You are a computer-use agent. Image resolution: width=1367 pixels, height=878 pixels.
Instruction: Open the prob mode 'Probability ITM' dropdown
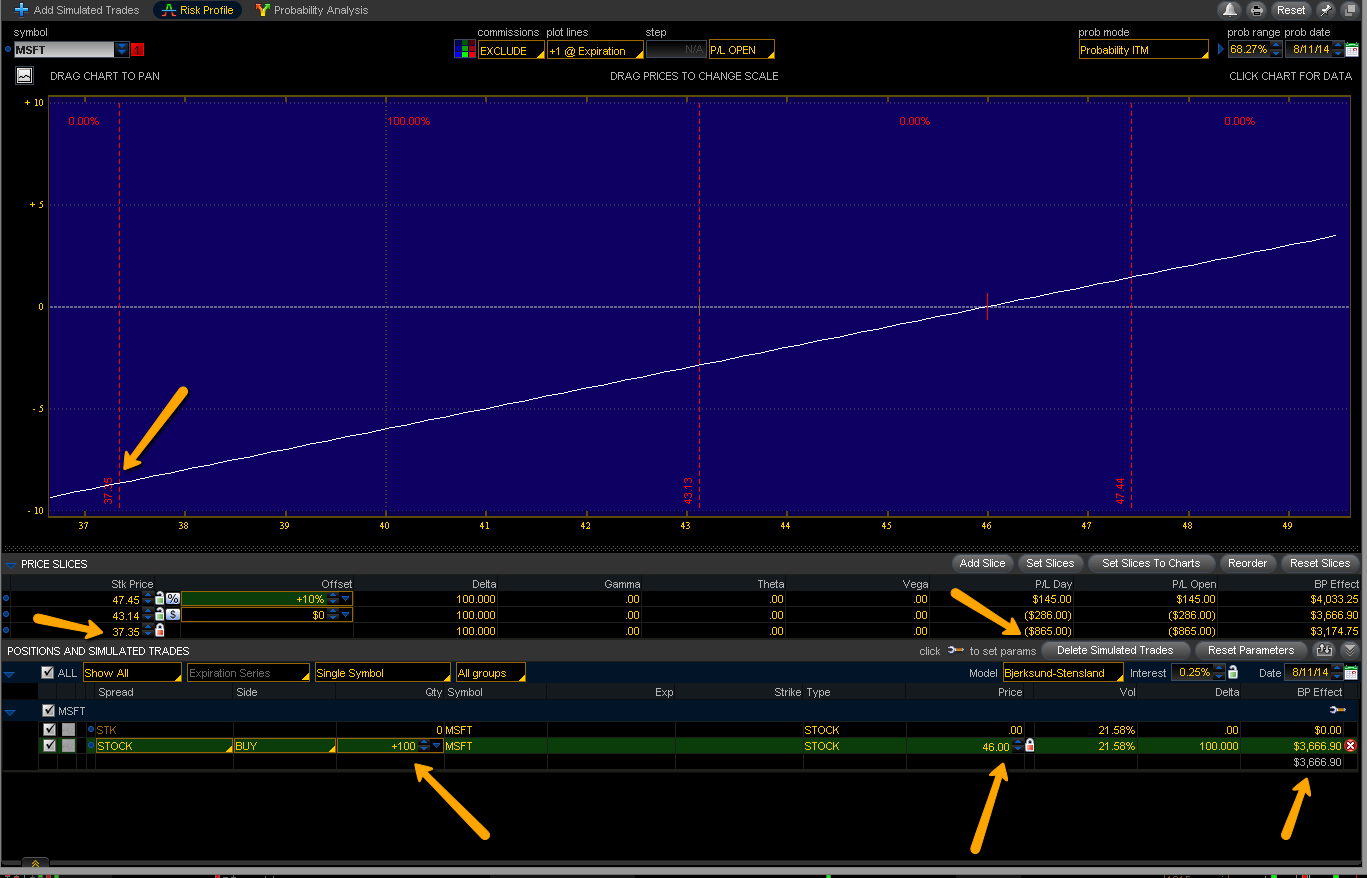[x=1144, y=50]
